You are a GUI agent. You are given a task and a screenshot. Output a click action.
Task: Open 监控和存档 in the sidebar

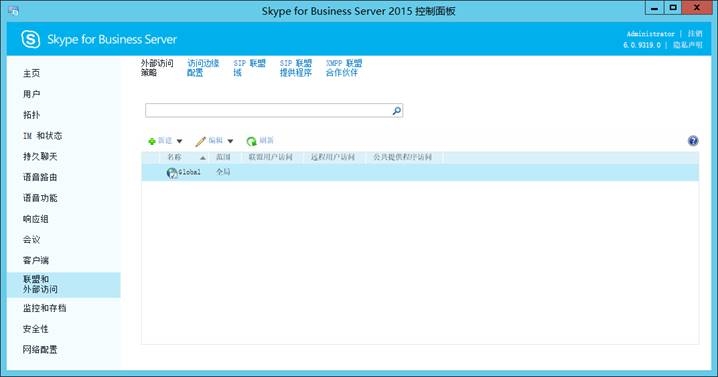[x=44, y=308]
